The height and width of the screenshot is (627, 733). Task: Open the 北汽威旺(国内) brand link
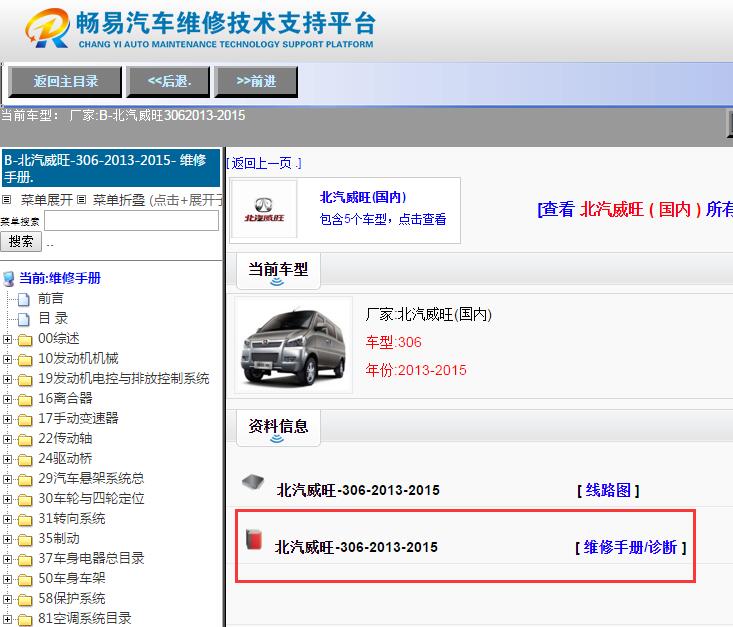coord(363,197)
